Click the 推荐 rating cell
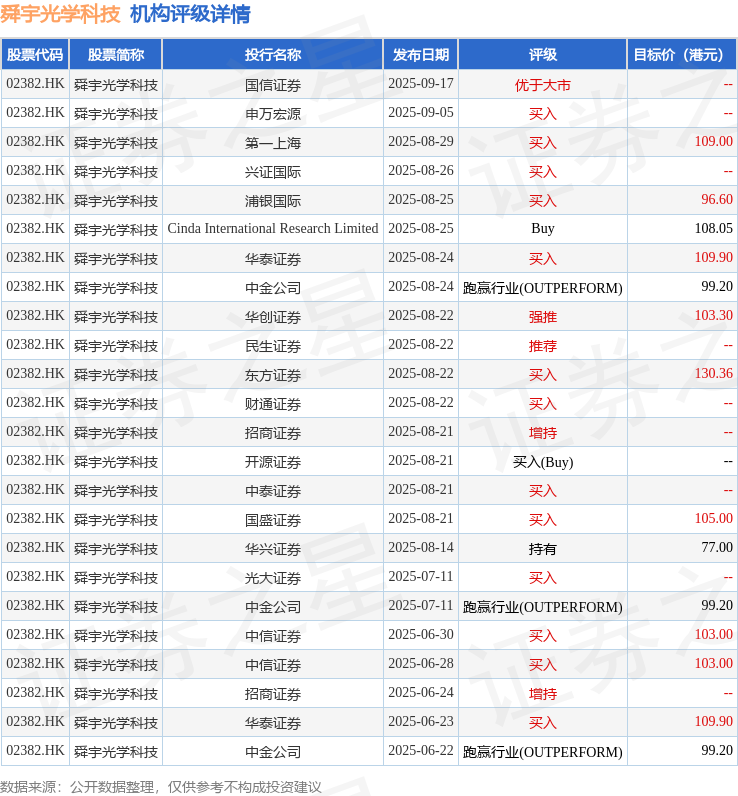738x796 pixels. coord(543,345)
